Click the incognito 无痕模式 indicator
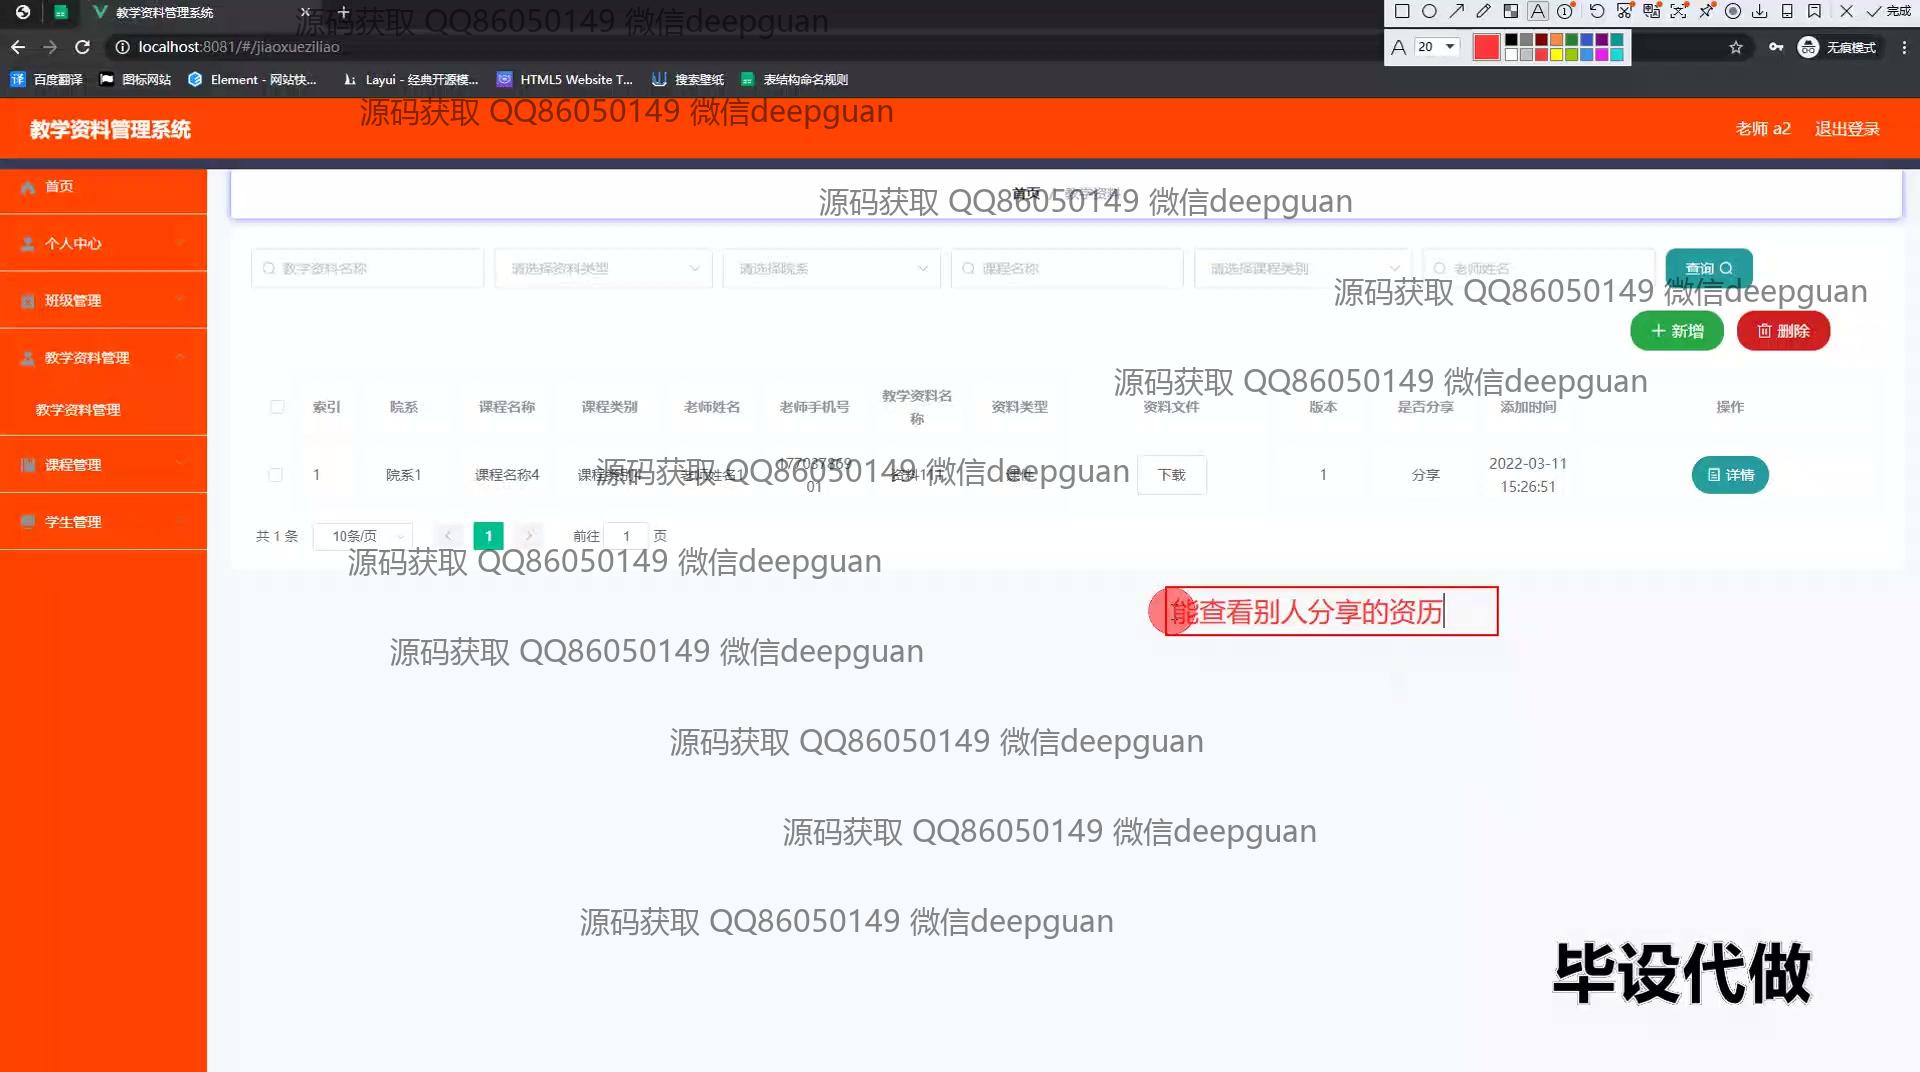 click(x=1837, y=47)
